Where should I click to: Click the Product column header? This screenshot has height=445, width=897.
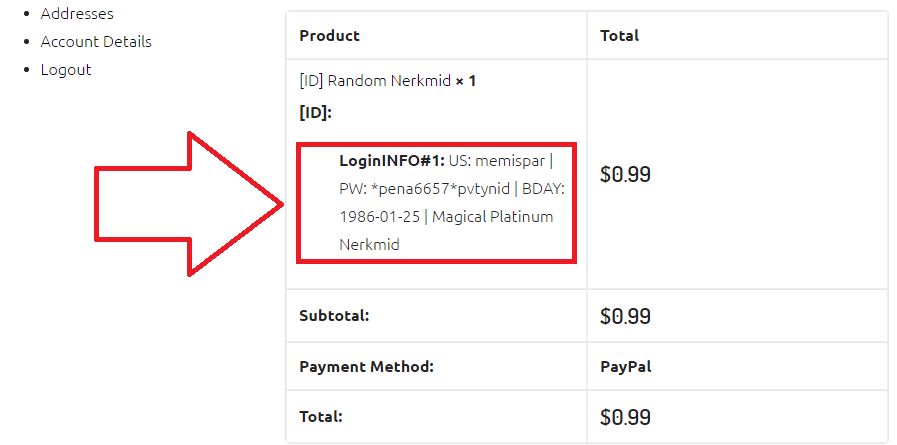pos(330,35)
